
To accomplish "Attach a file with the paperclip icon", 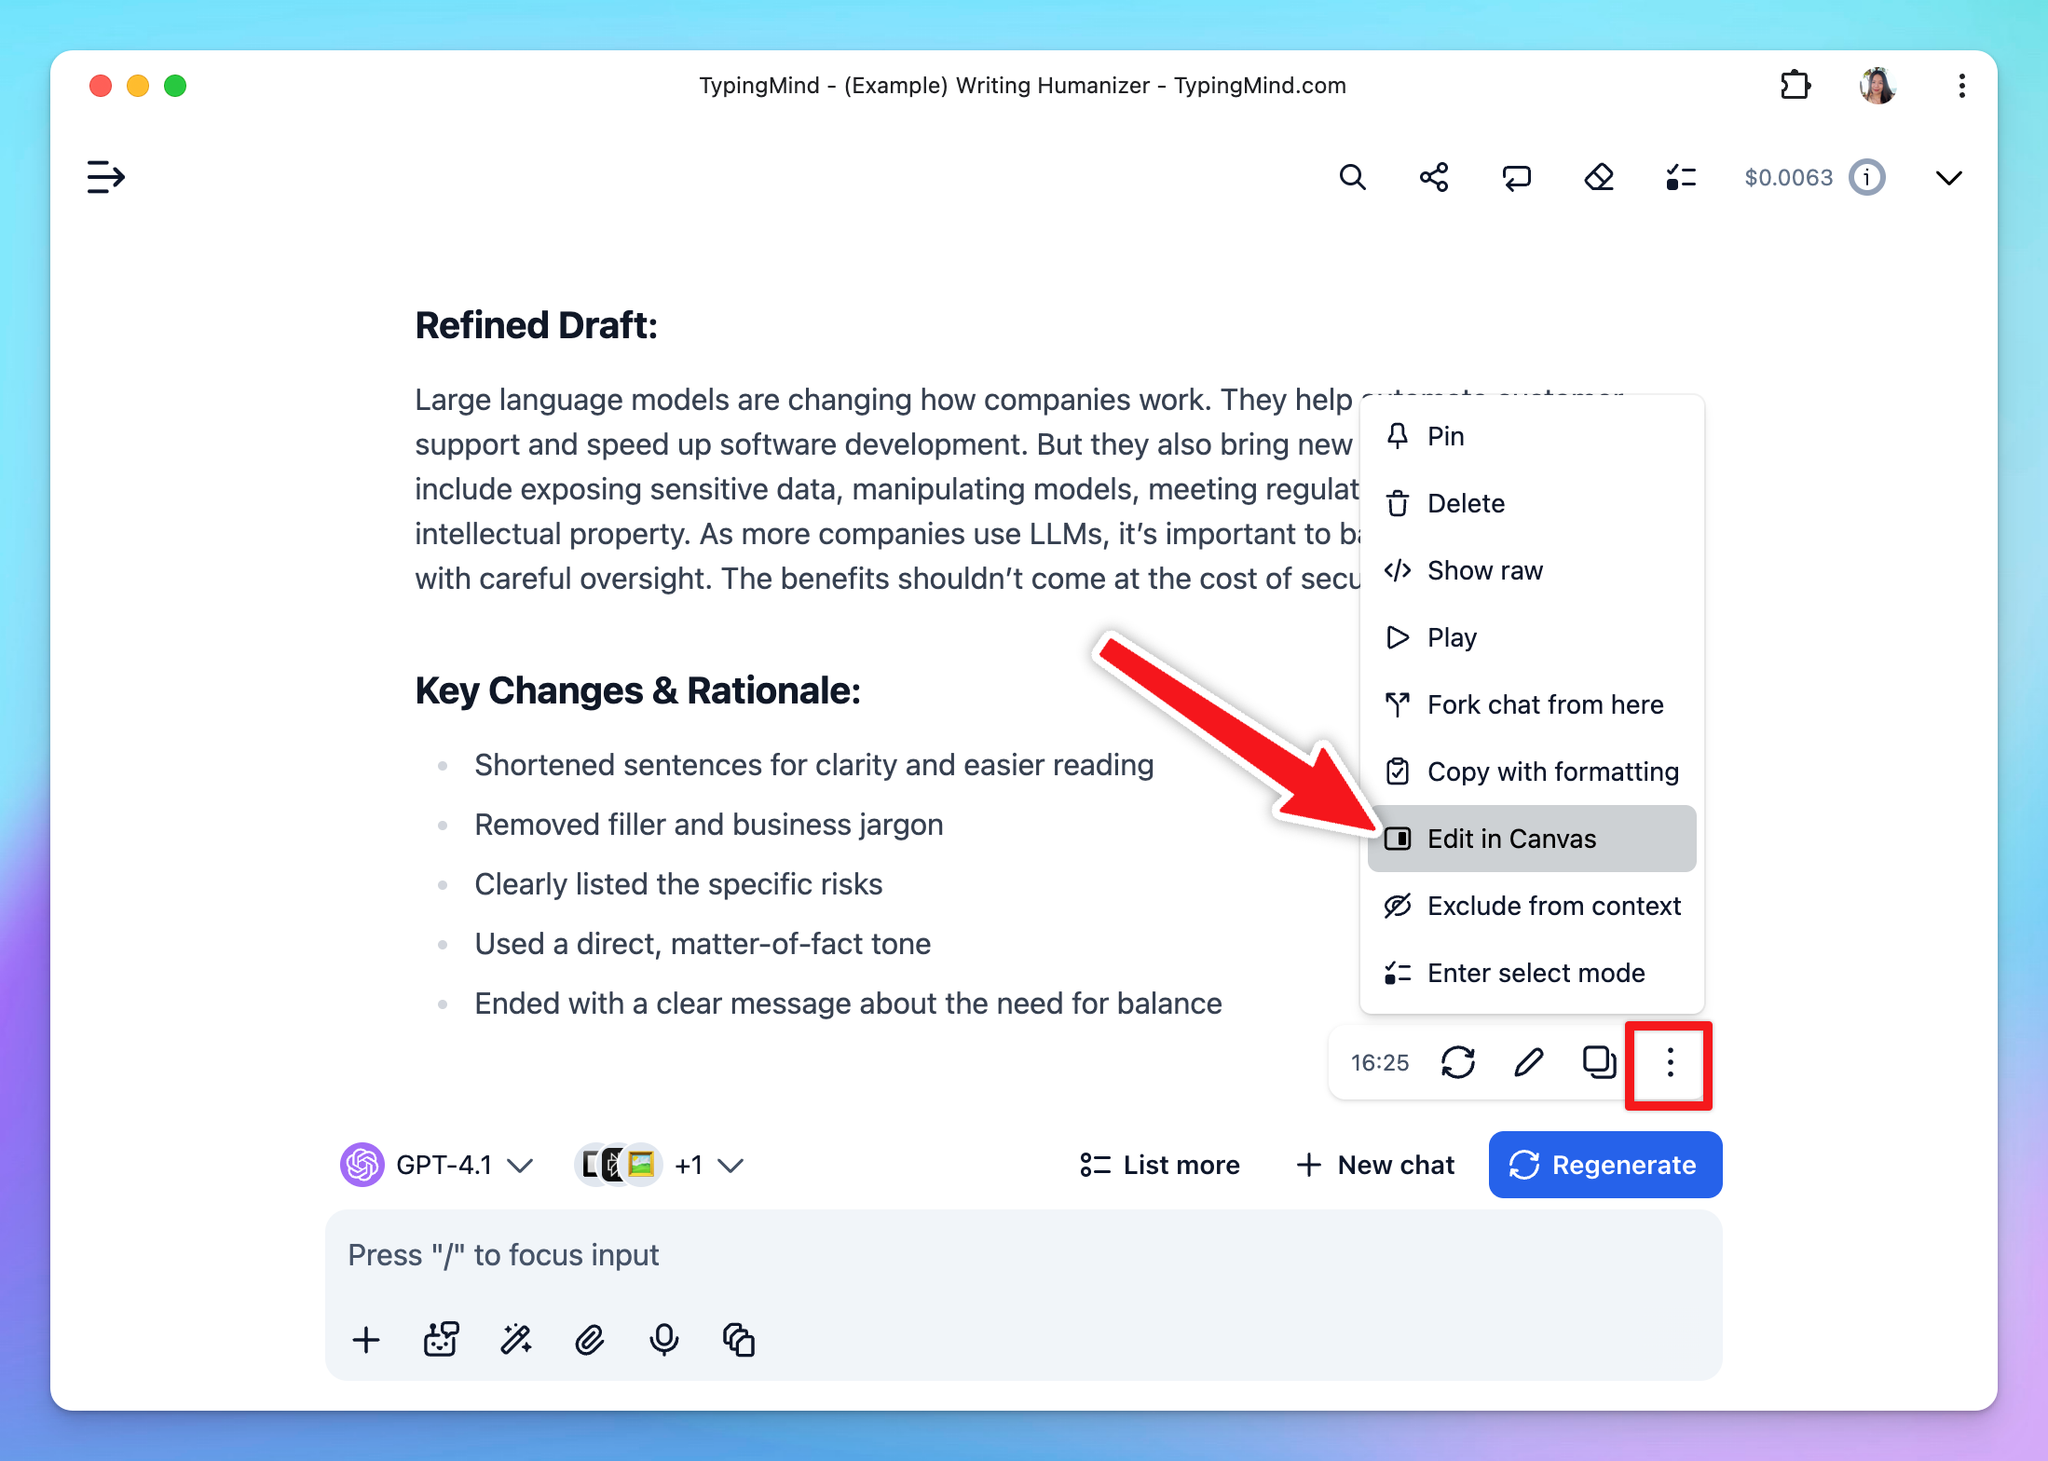I will pos(590,1339).
